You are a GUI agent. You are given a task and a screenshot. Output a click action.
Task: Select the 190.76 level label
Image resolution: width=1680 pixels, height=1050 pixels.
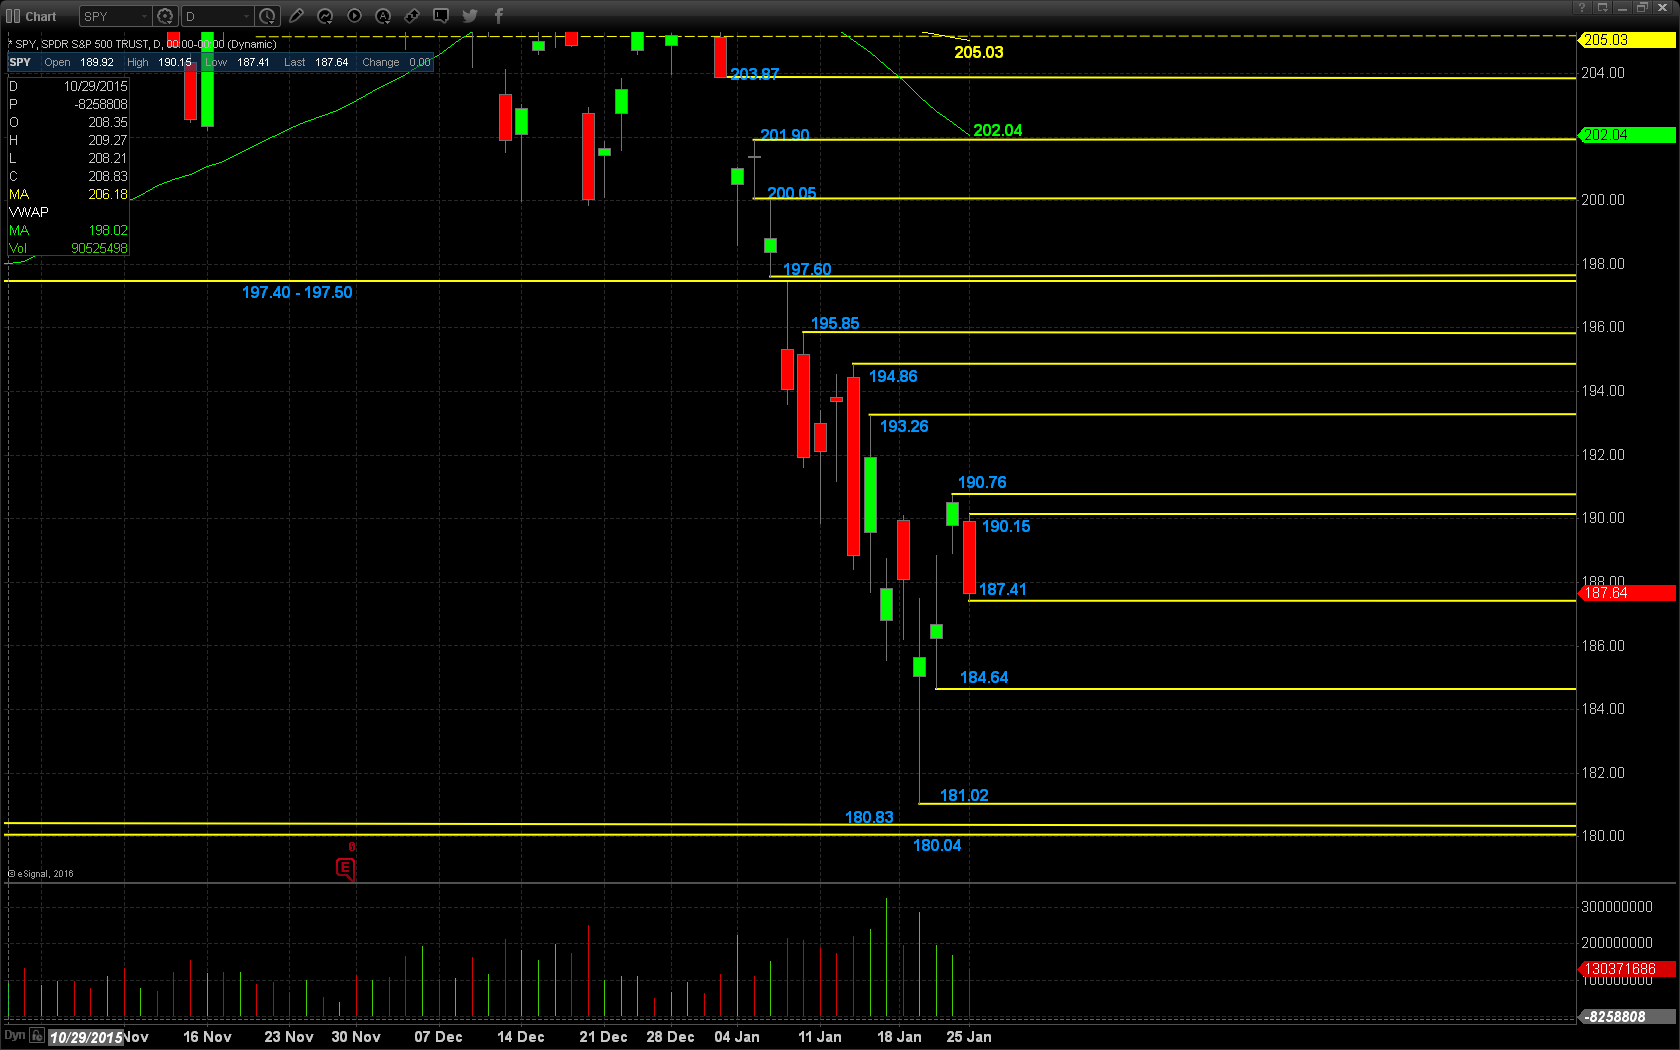tap(982, 482)
